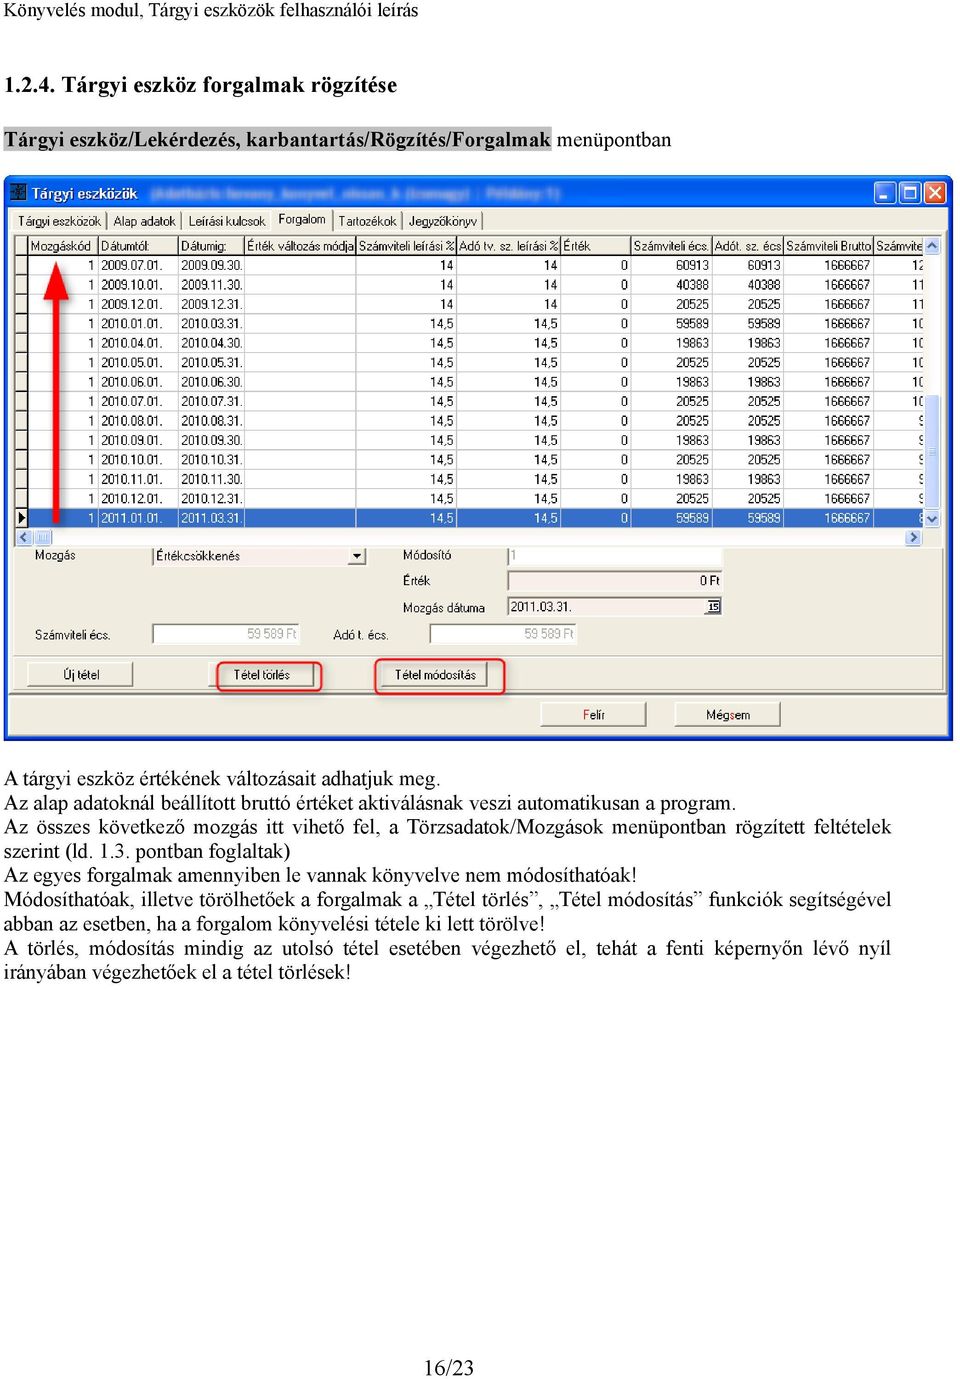960x1379 pixels.
Task: Close the Tárgyi eszközök window
Action: [x=934, y=193]
